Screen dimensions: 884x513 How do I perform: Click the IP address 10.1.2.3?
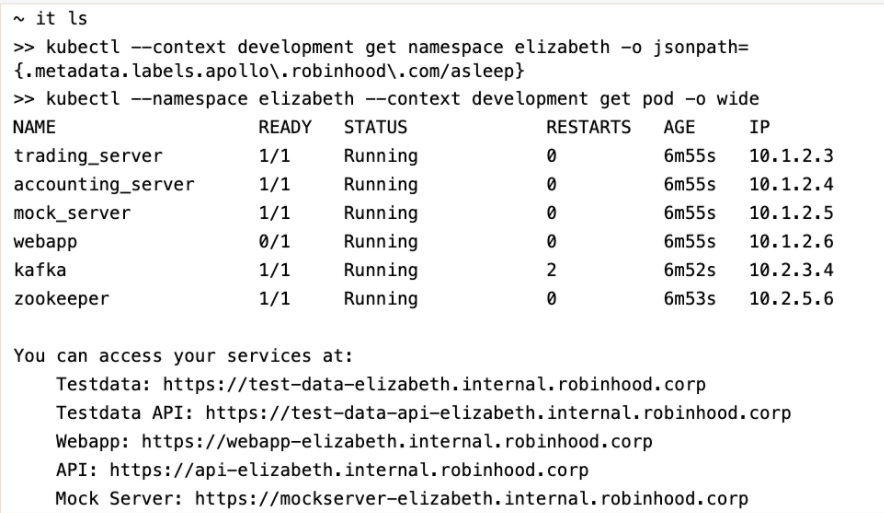point(791,156)
